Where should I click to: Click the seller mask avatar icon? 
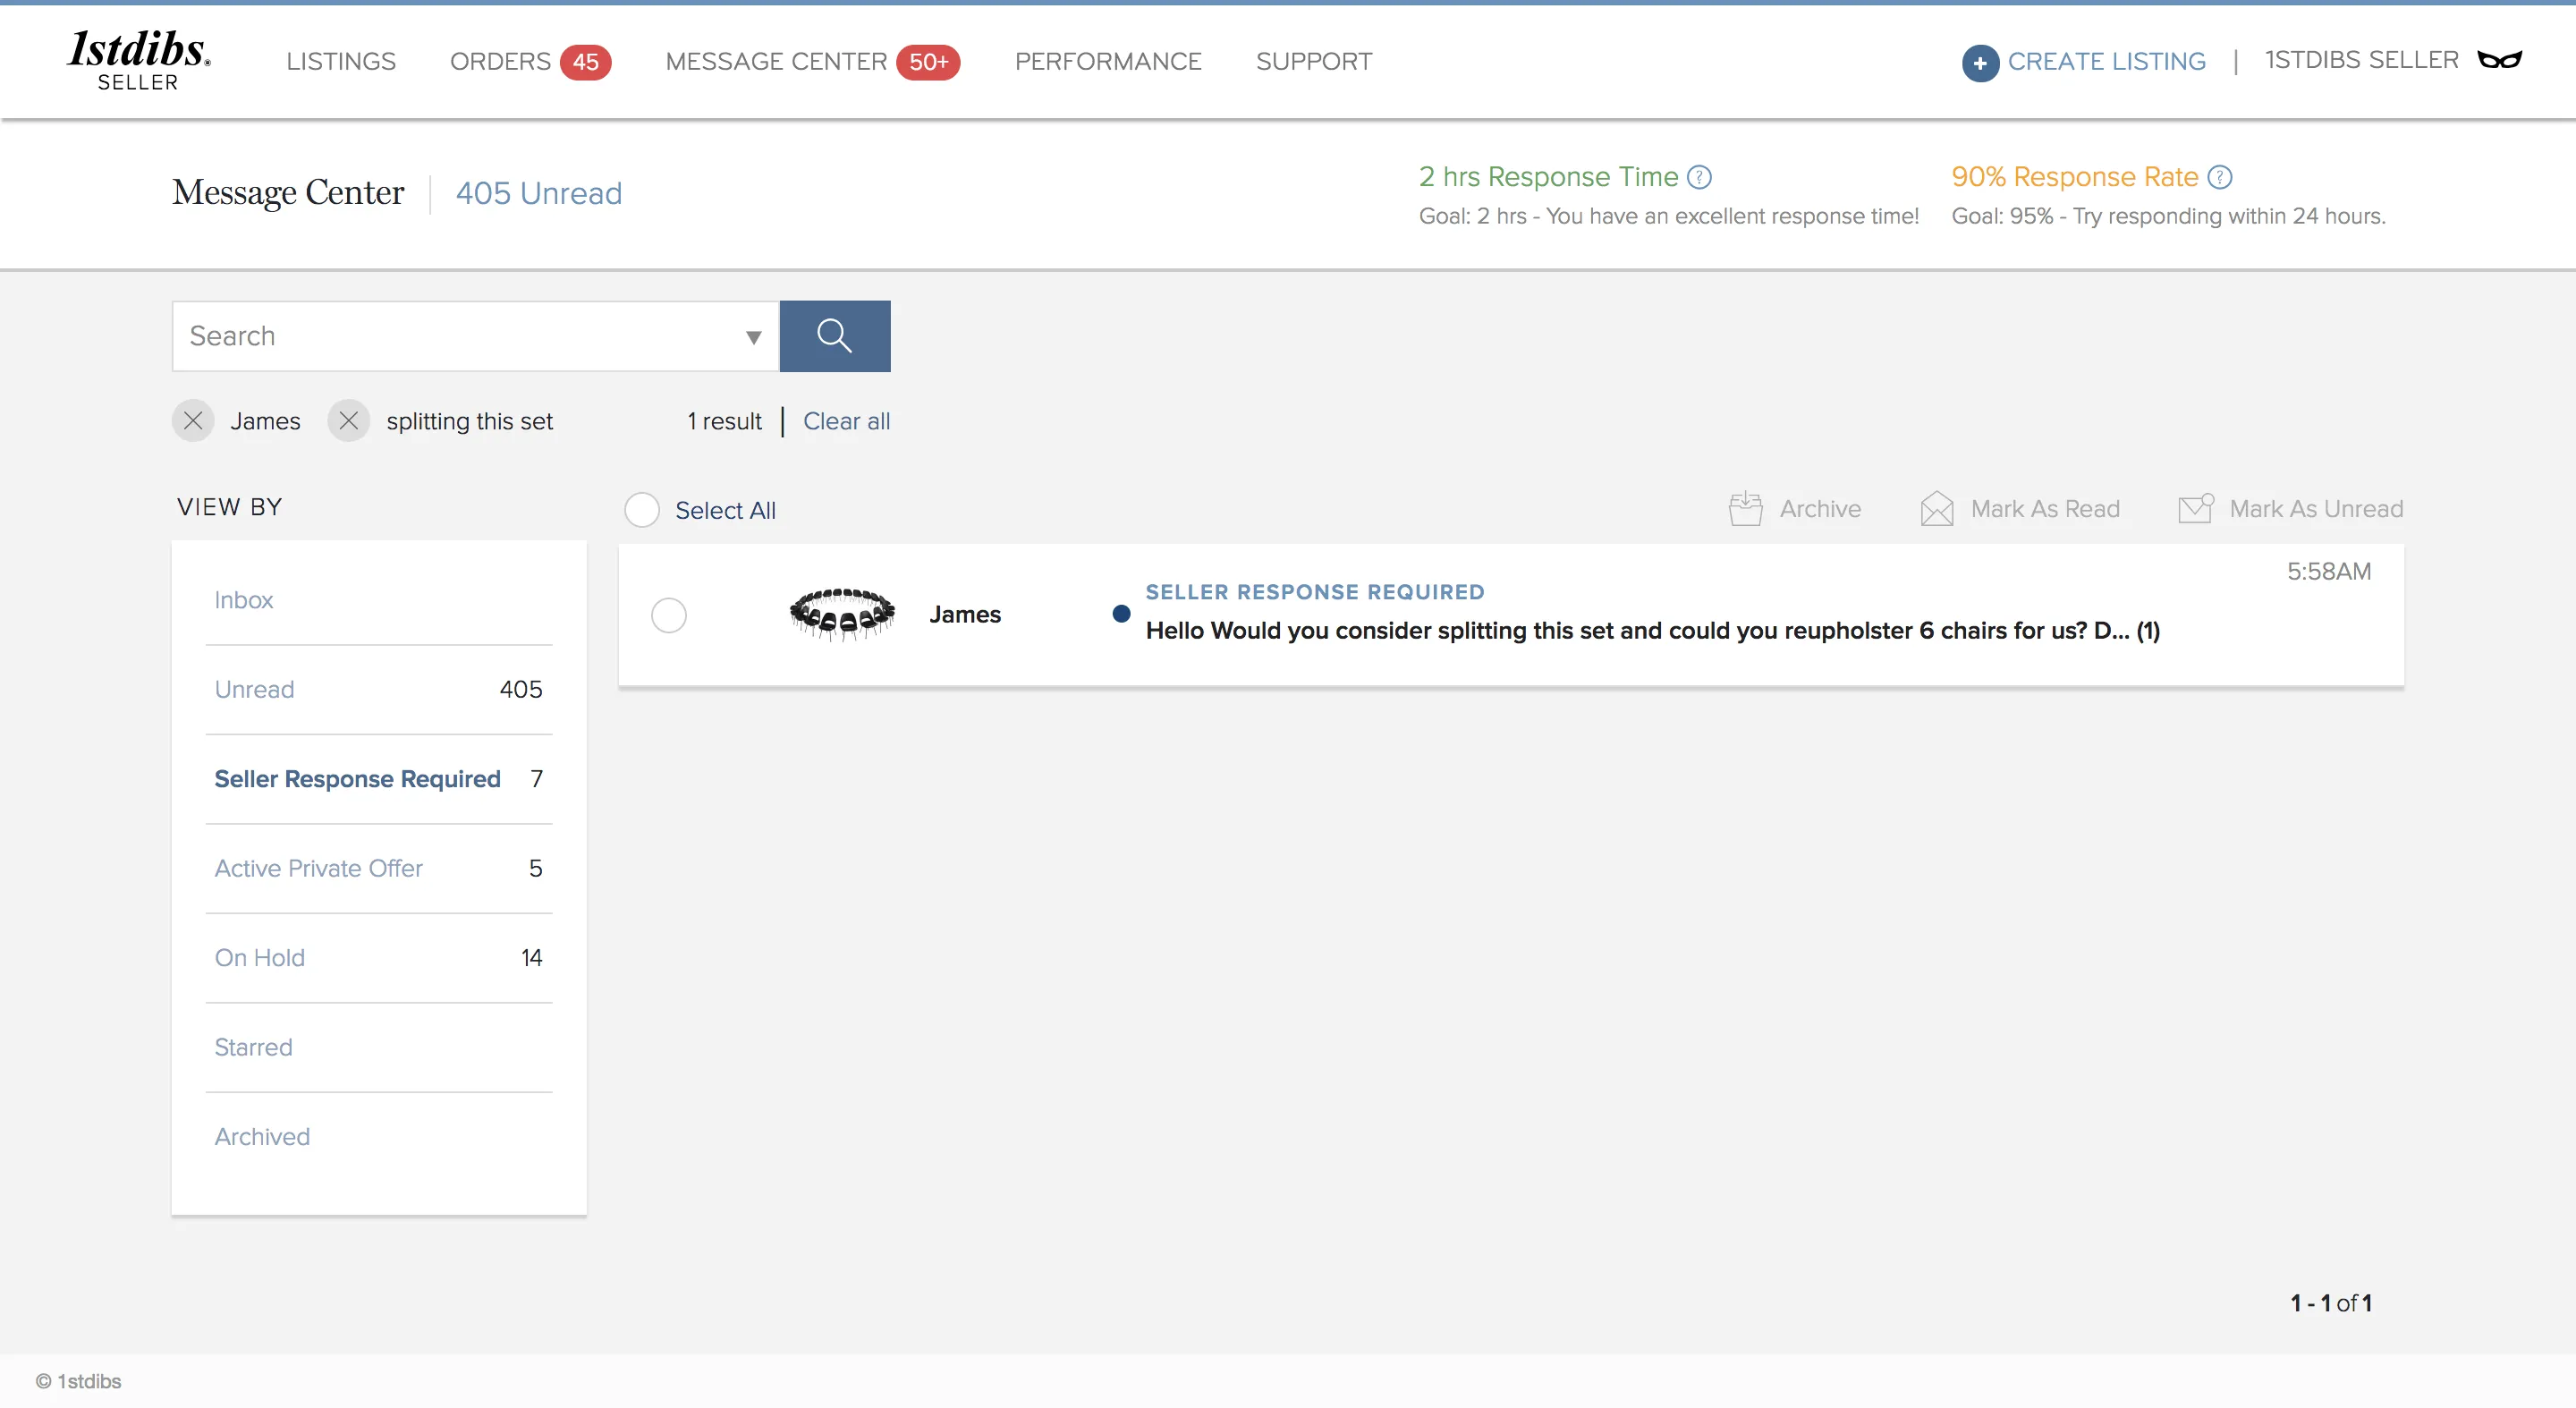(x=2499, y=61)
